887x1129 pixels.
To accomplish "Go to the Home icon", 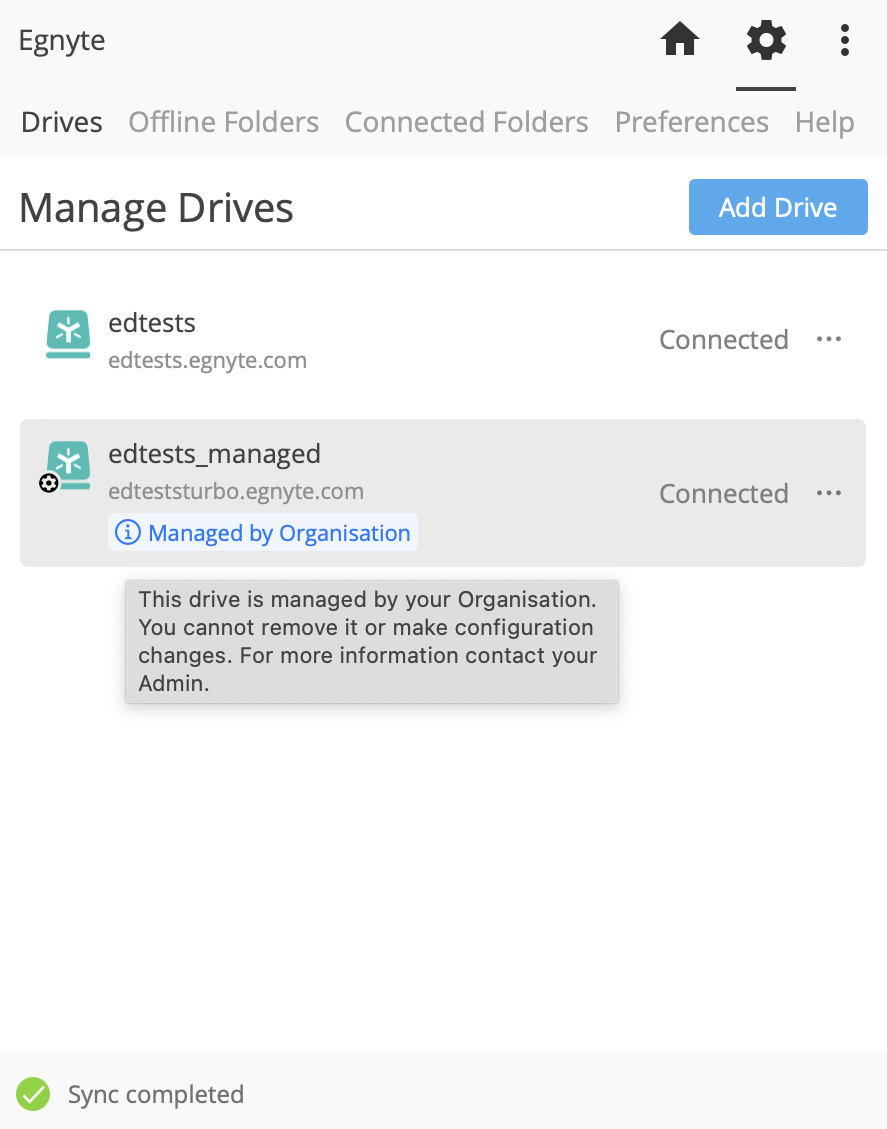I will [x=680, y=39].
